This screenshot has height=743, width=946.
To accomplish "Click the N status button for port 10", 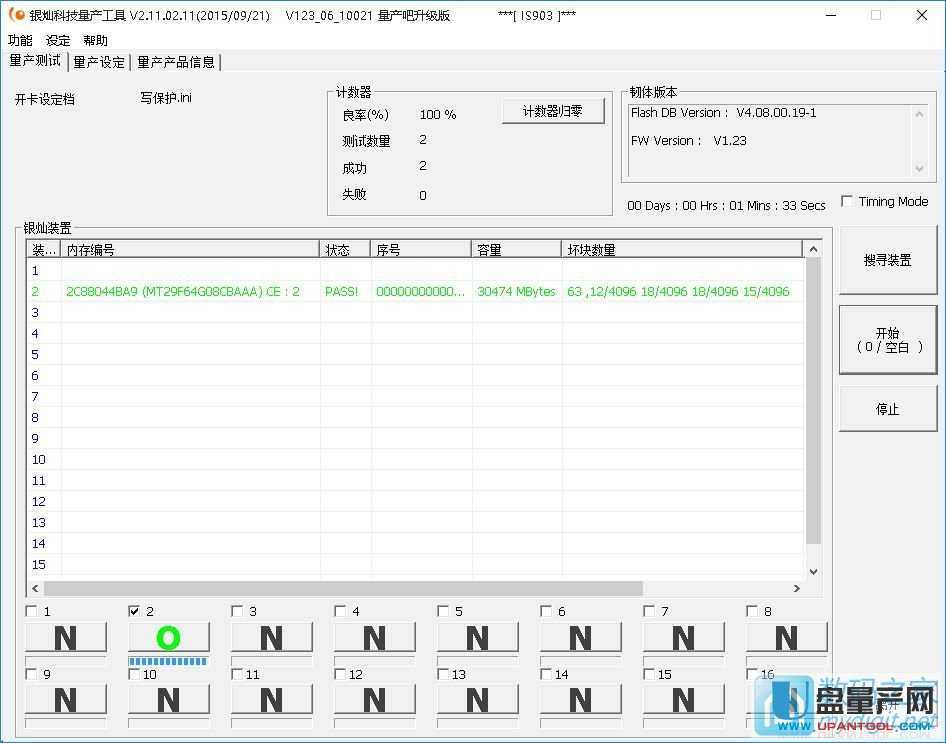I will [x=169, y=700].
